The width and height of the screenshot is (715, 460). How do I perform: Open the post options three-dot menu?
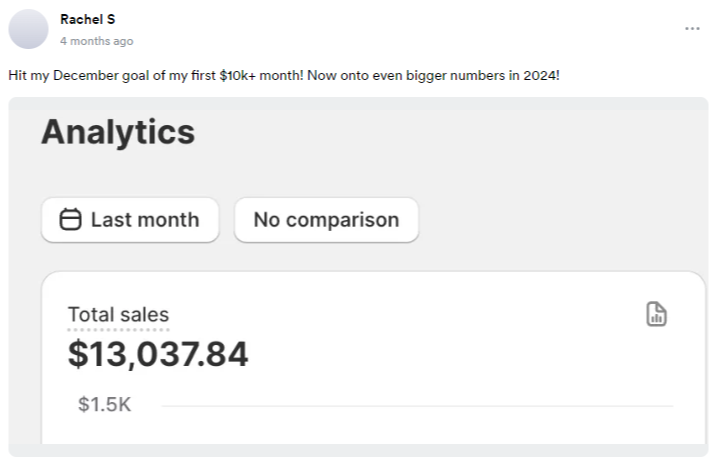(692, 29)
